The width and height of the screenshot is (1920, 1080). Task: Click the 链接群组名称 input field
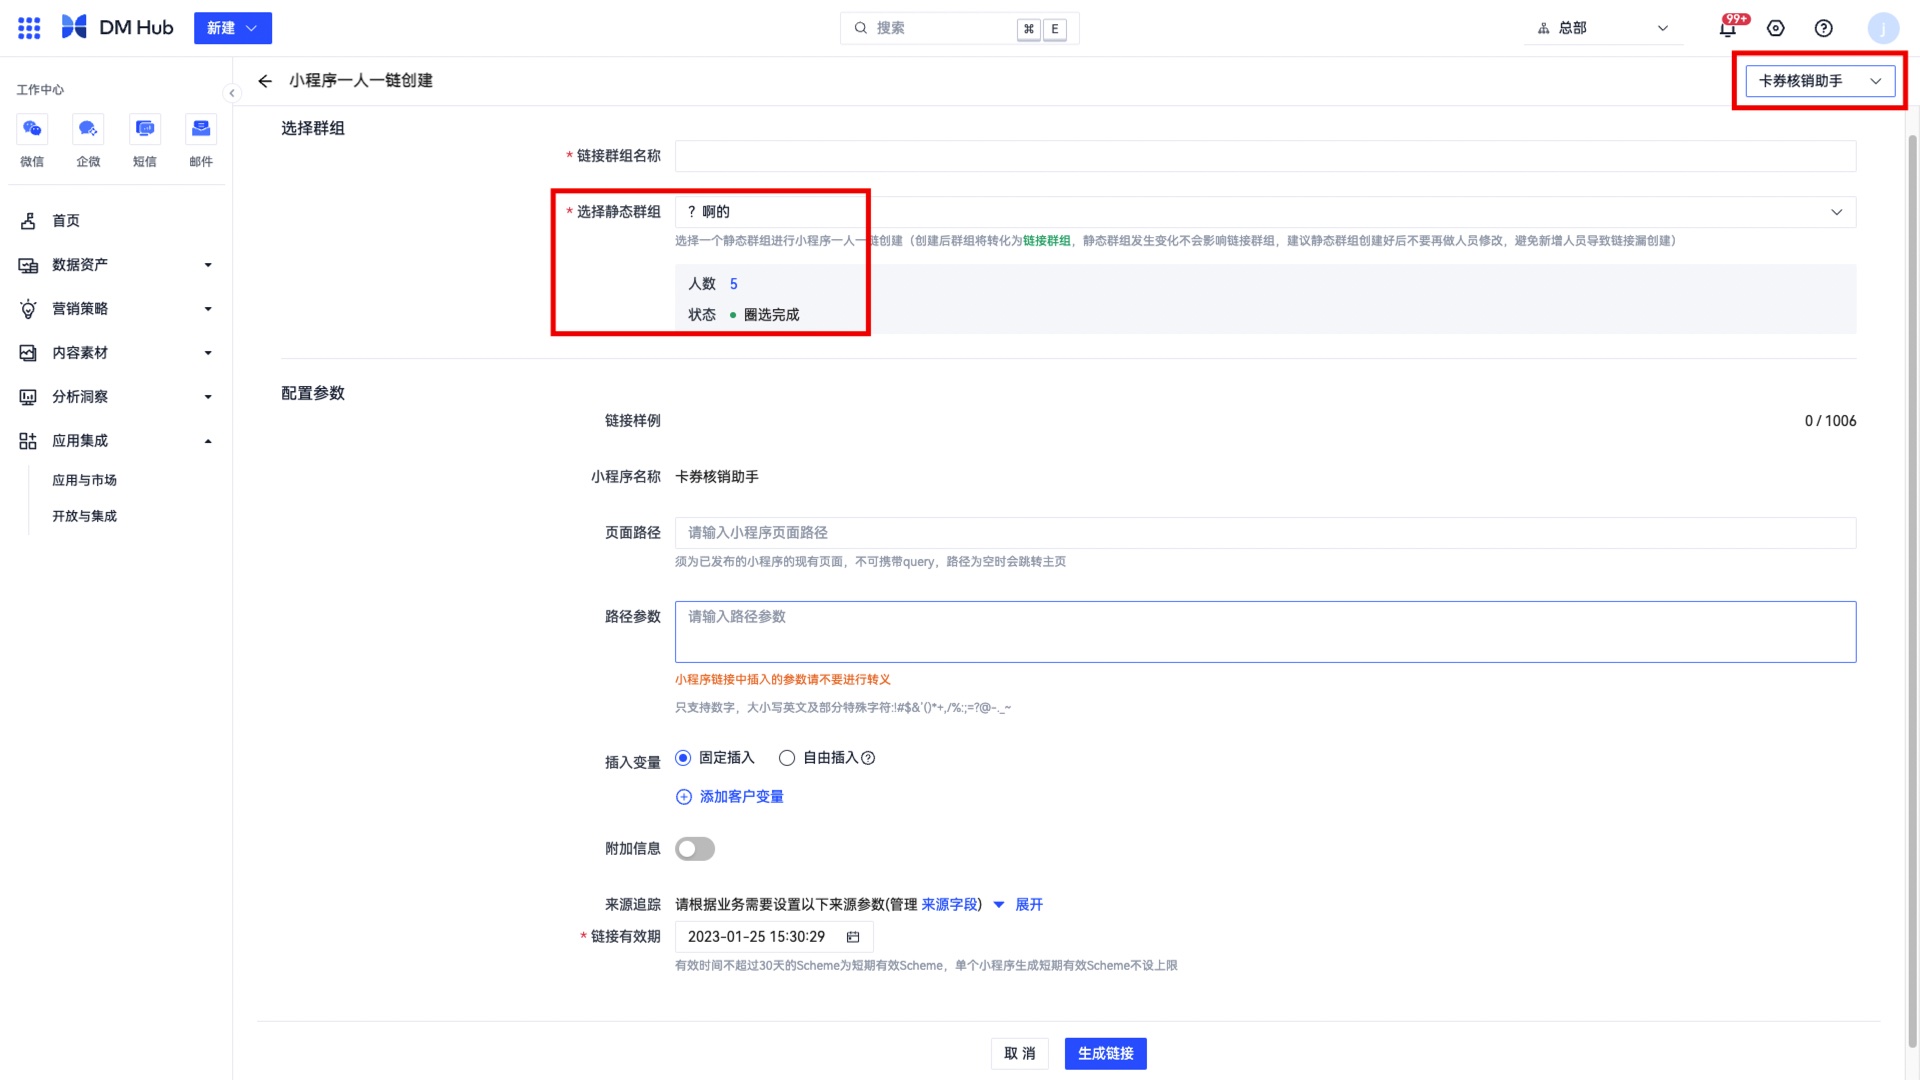tap(1265, 156)
